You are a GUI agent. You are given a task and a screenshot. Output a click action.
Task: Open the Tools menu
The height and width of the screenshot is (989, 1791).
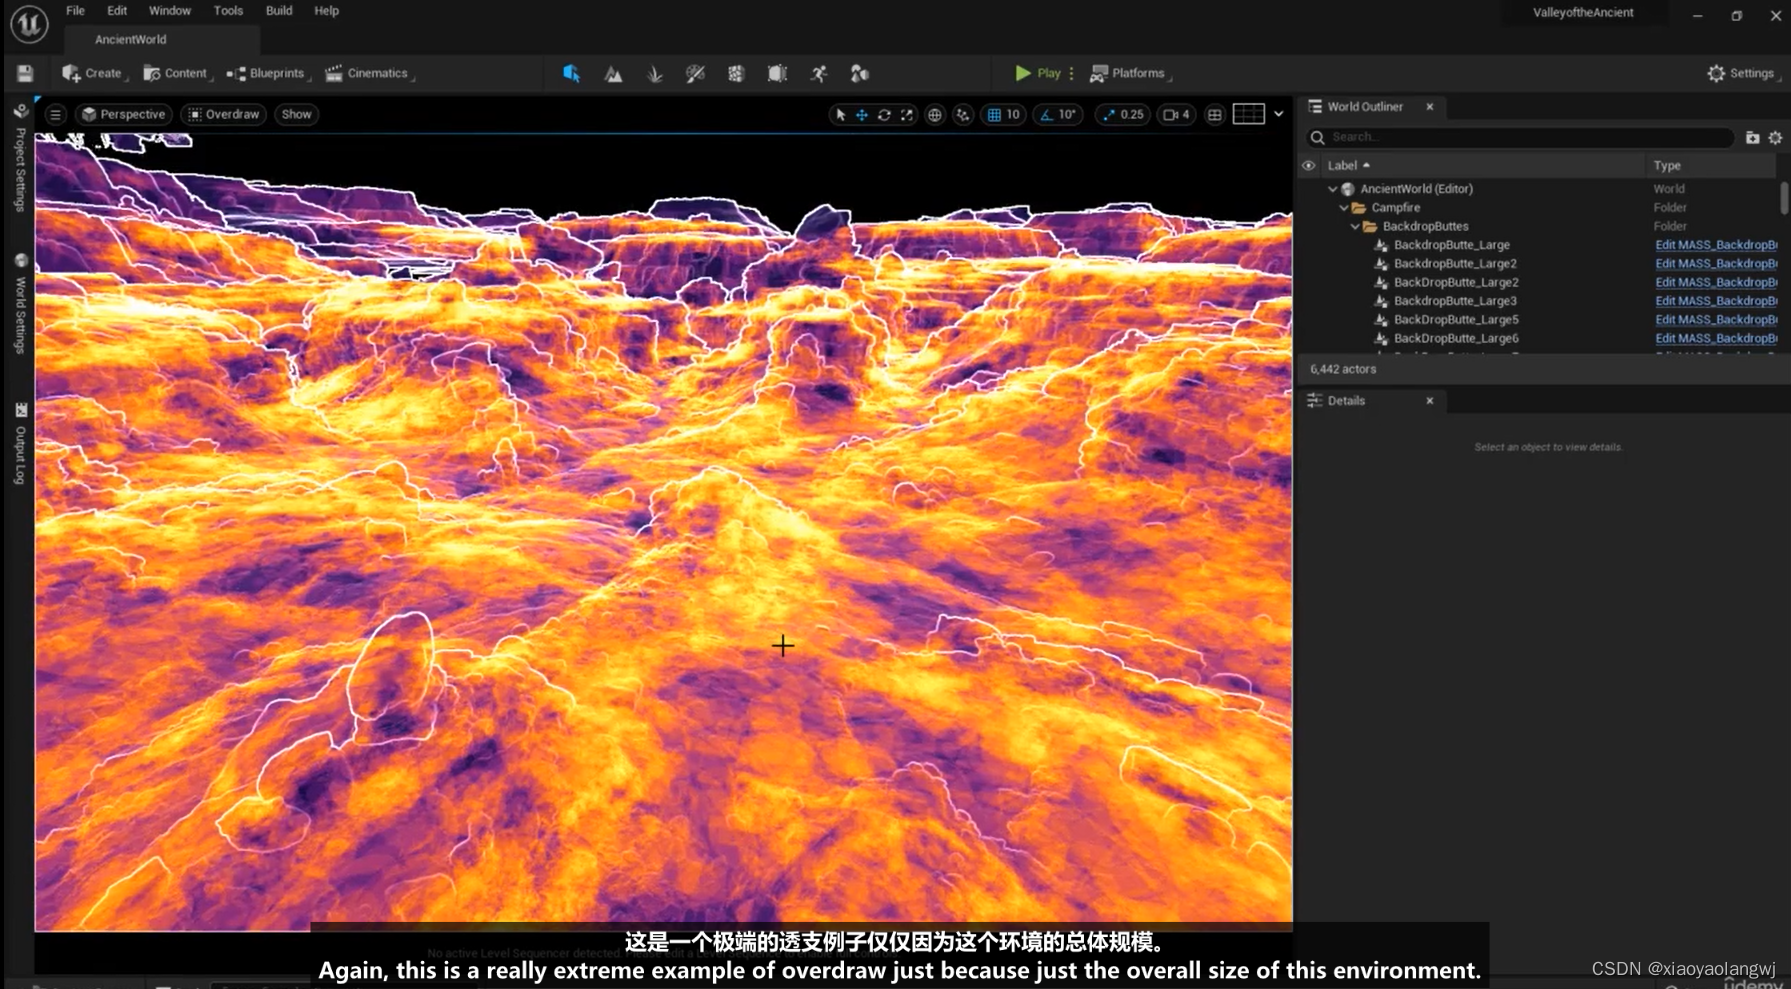click(x=228, y=11)
